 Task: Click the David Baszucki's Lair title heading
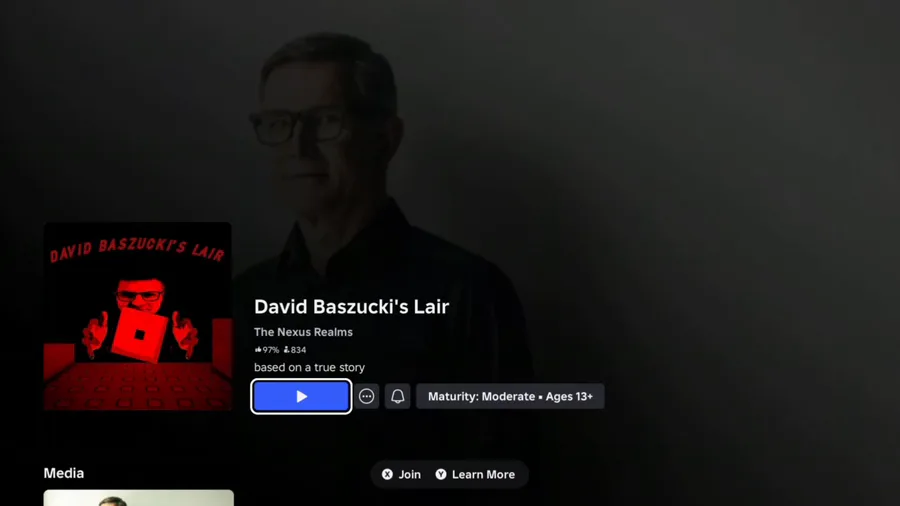[351, 307]
